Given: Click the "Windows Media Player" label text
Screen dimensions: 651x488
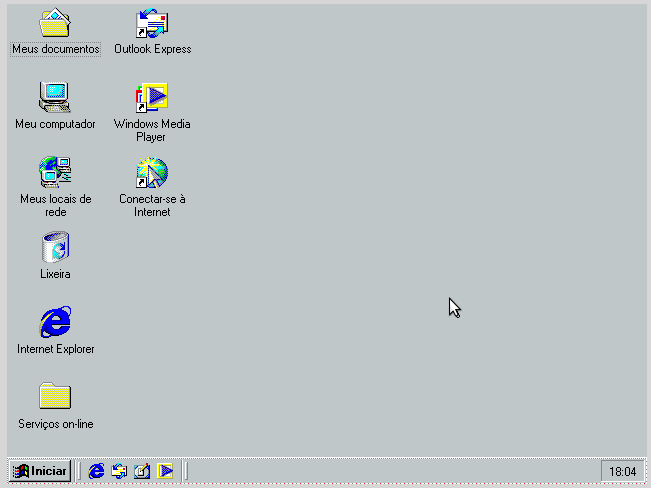Looking at the screenshot, I should pyautogui.click(x=152, y=130).
